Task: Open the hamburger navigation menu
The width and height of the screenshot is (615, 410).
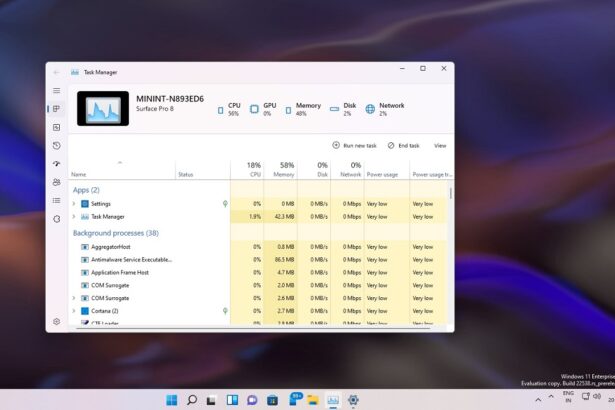Action: coord(57,90)
